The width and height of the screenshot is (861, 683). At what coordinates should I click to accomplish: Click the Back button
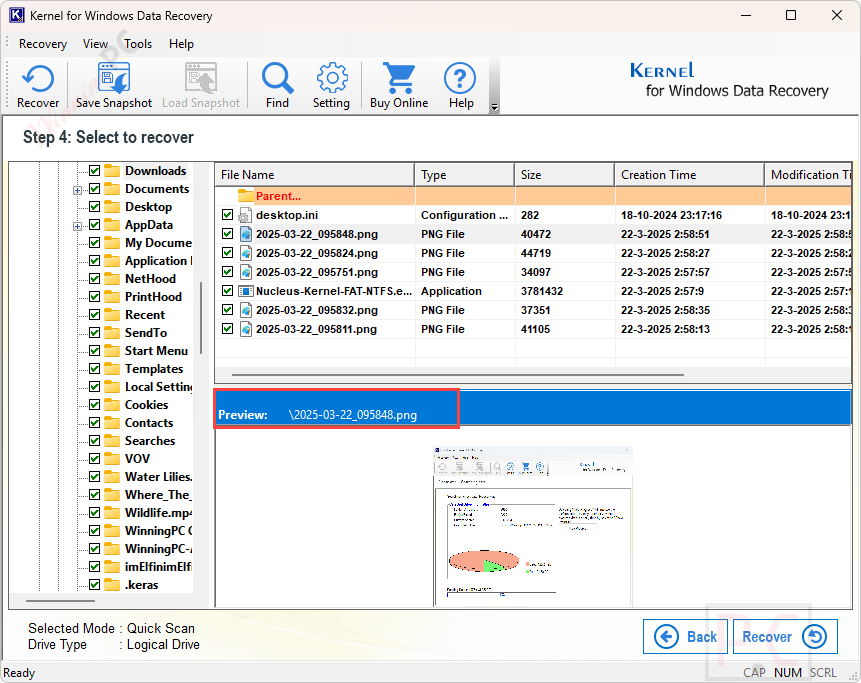(x=685, y=637)
